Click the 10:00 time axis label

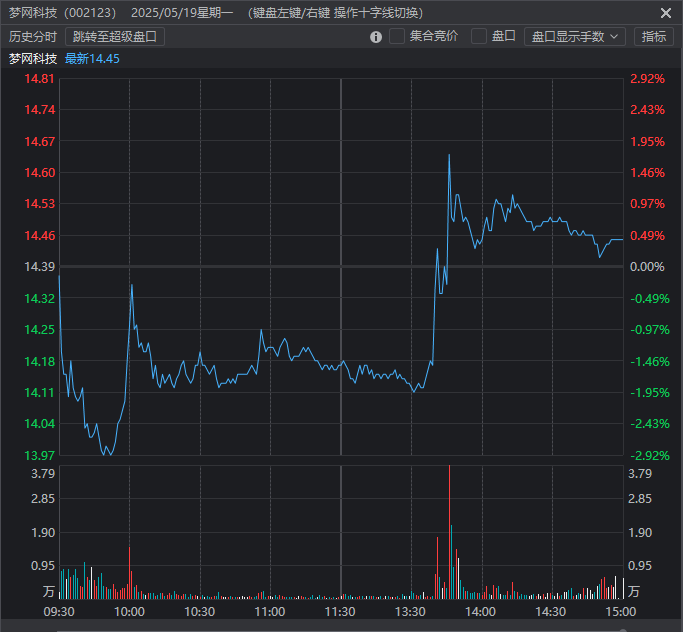click(x=129, y=612)
